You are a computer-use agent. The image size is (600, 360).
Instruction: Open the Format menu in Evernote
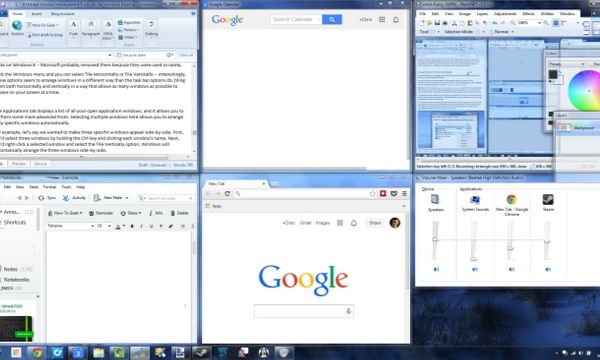click(49, 187)
